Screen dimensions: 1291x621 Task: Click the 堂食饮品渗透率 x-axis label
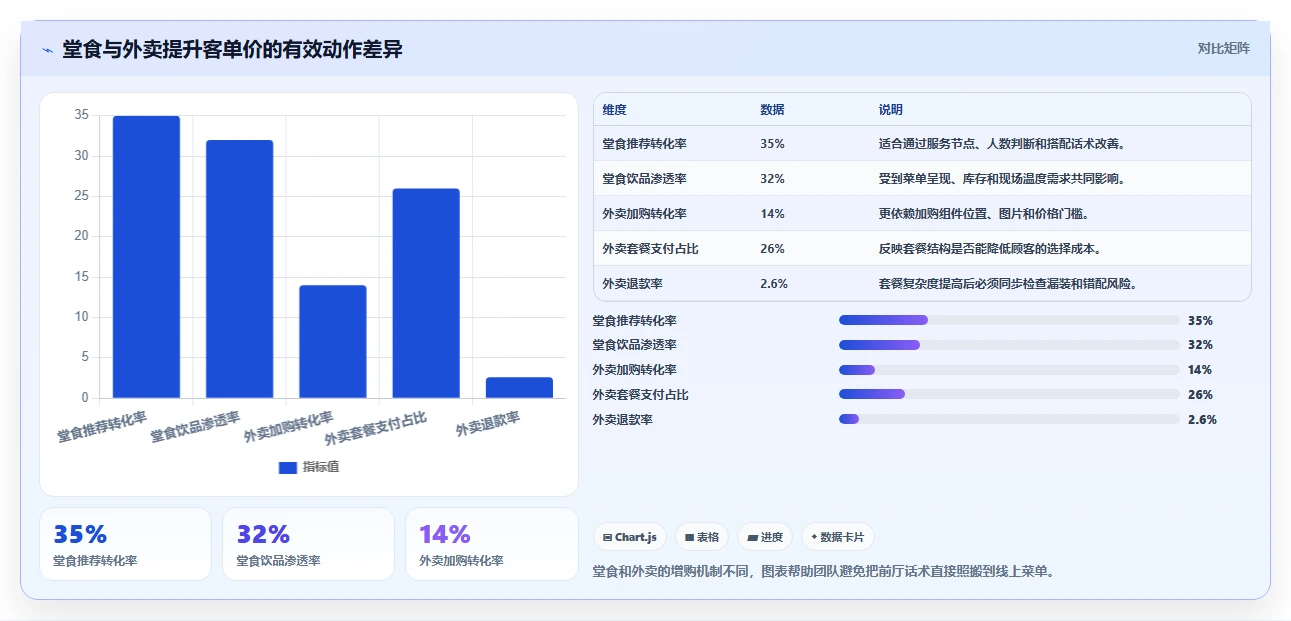(195, 427)
